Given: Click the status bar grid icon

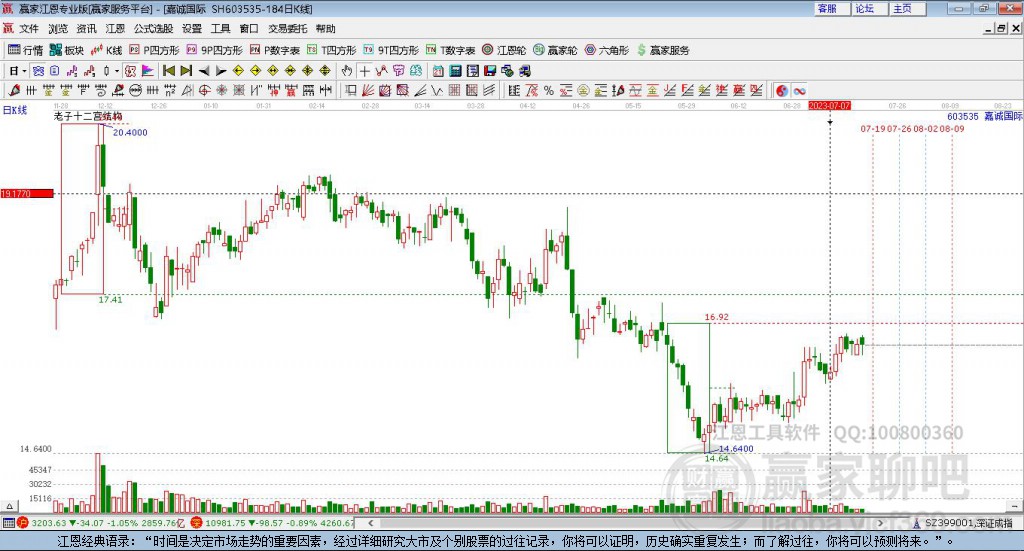Looking at the screenshot, I should tap(8, 523).
